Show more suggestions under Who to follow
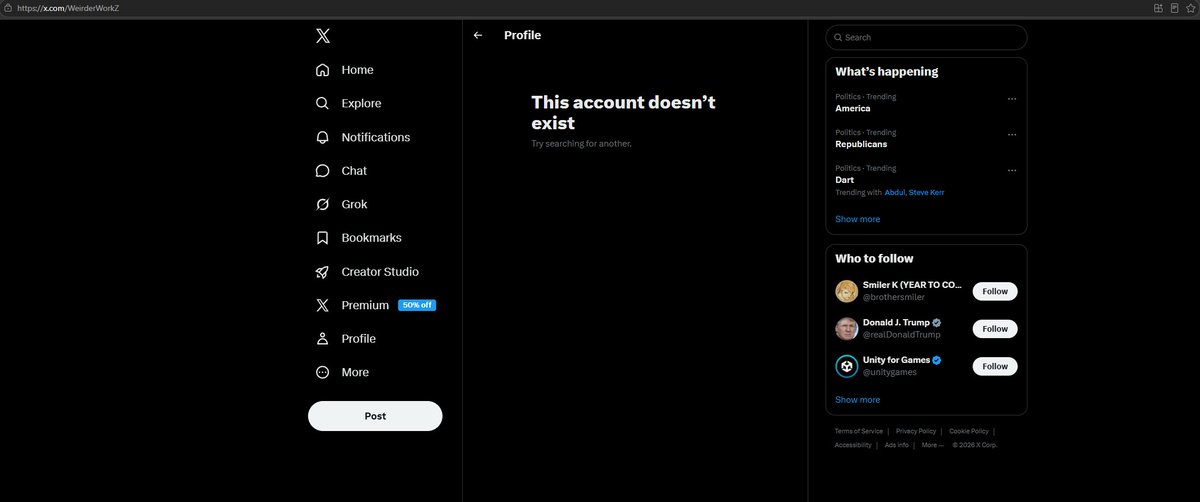The image size is (1200, 502). point(858,399)
